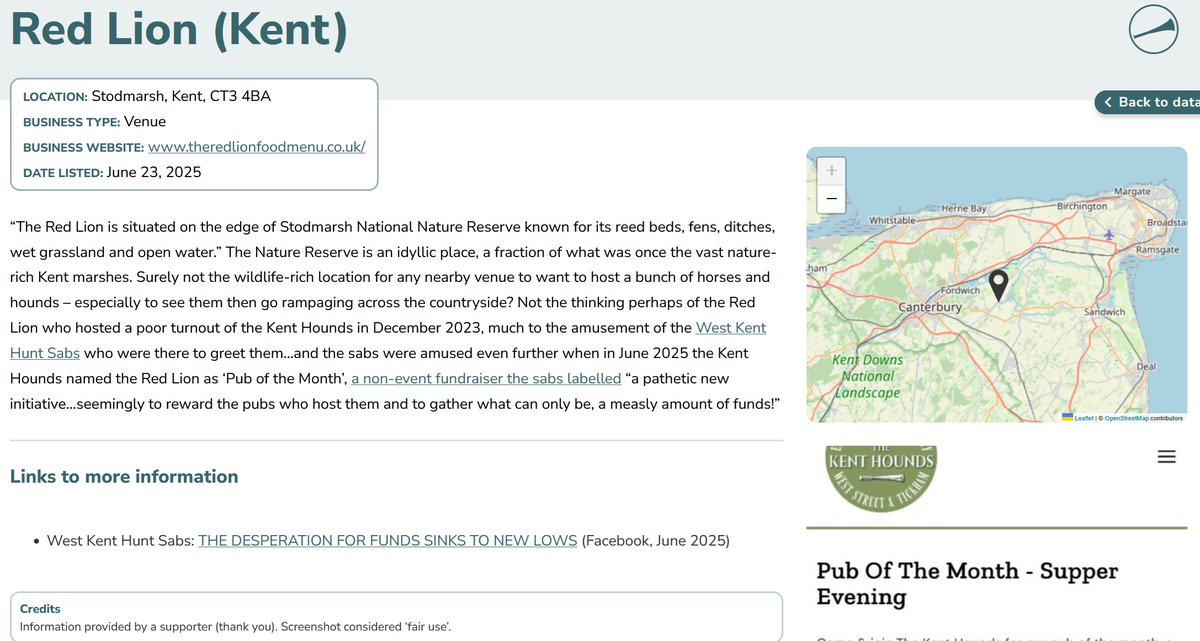Click Birchington label on the map

(1081, 206)
